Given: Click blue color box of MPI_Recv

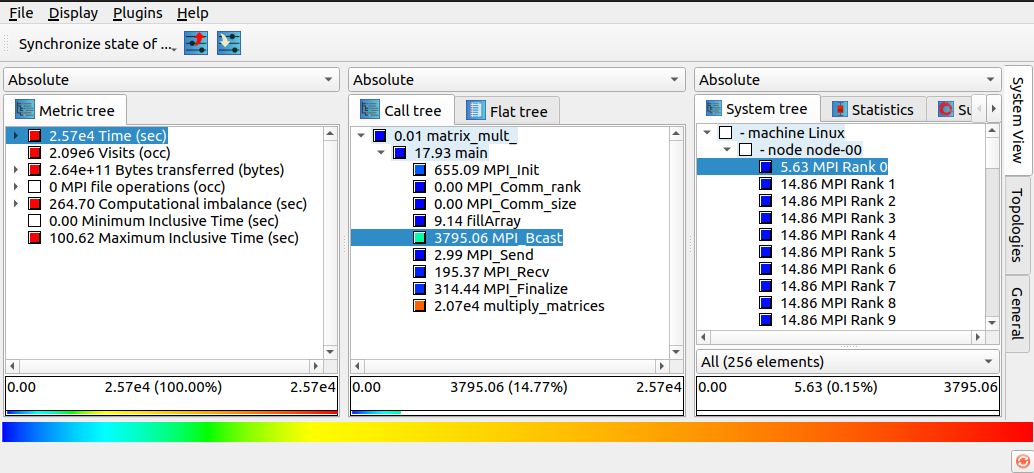Looking at the screenshot, I should 419,272.
